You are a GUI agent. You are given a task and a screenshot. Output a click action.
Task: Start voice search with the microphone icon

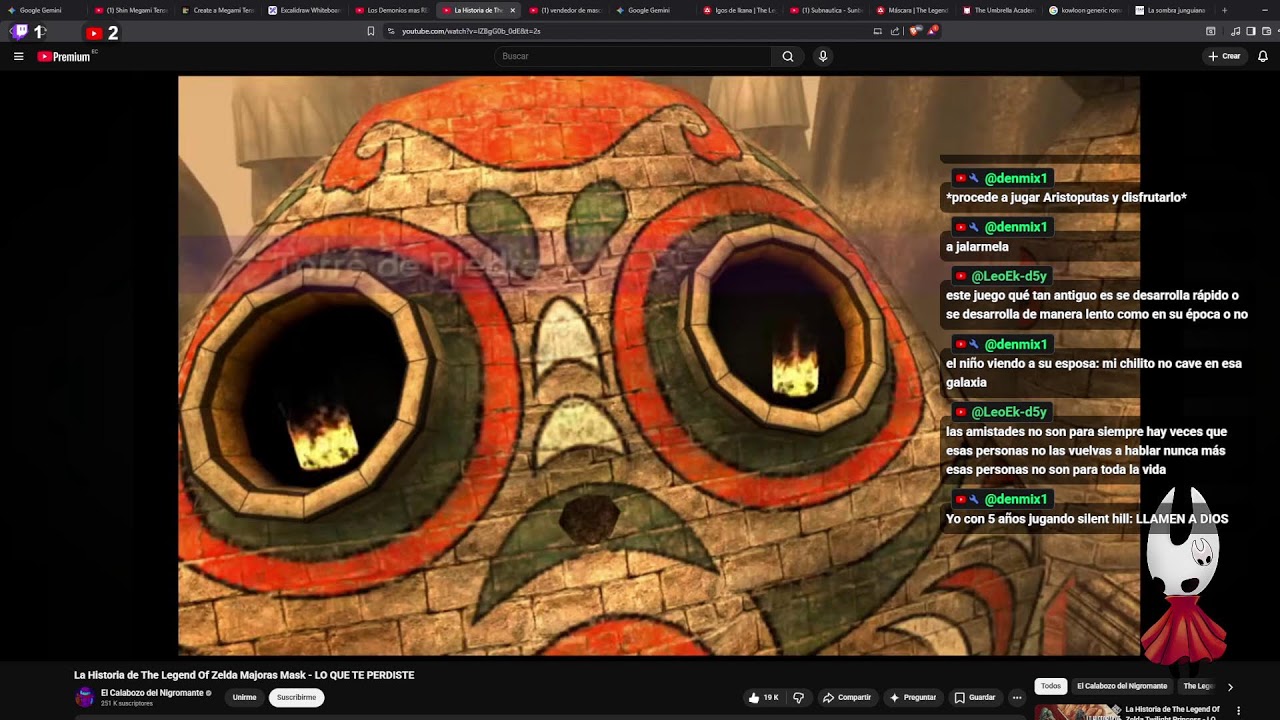pos(823,56)
